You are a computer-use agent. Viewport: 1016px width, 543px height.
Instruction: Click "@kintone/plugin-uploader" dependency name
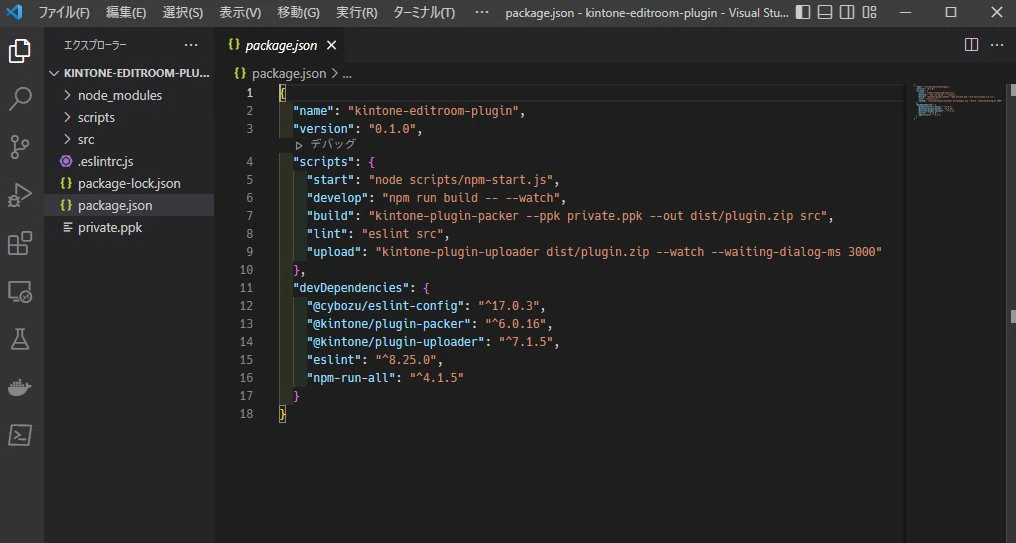pyautogui.click(x=396, y=342)
